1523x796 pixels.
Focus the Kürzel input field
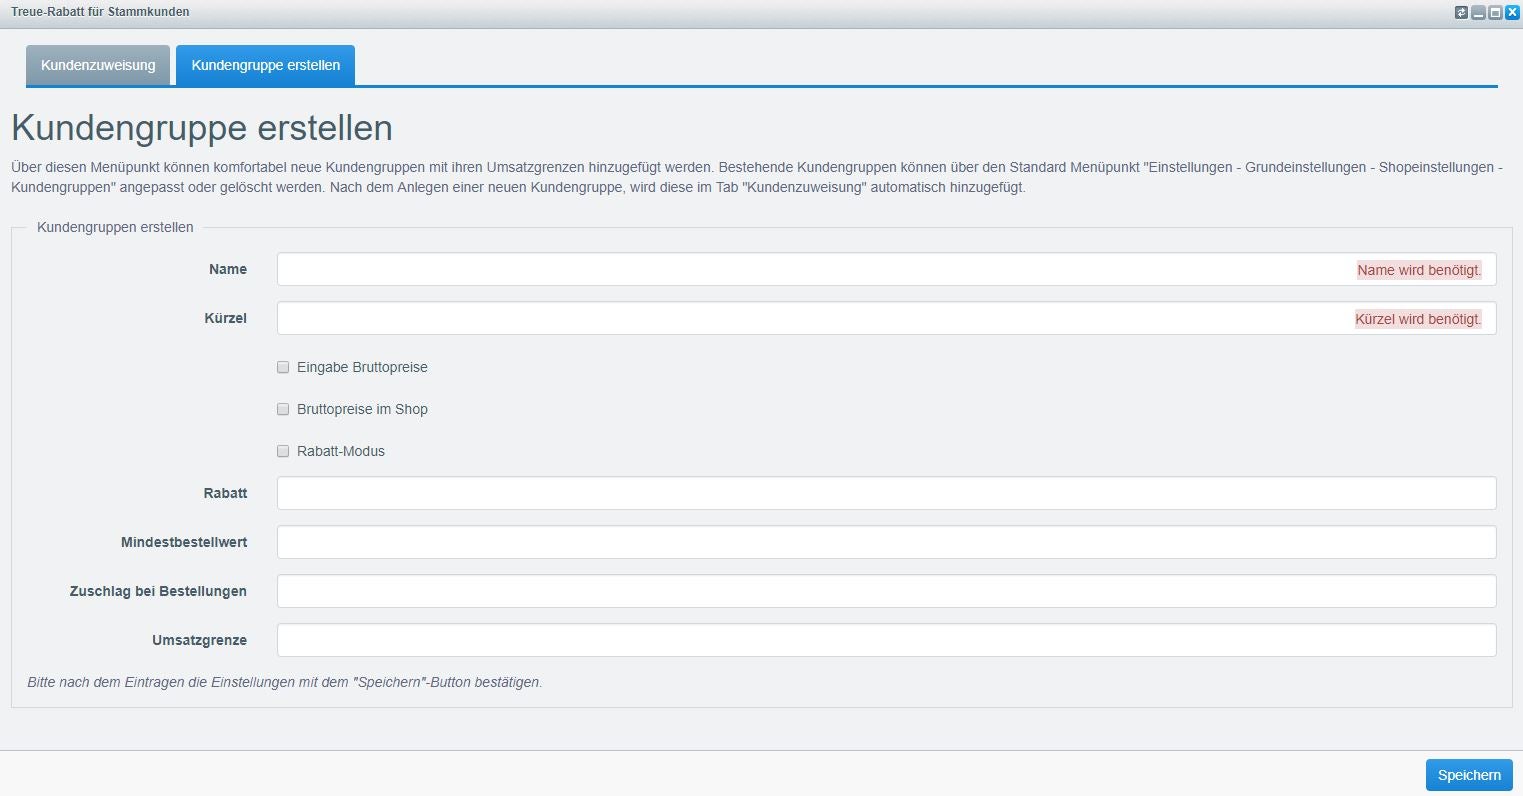886,318
